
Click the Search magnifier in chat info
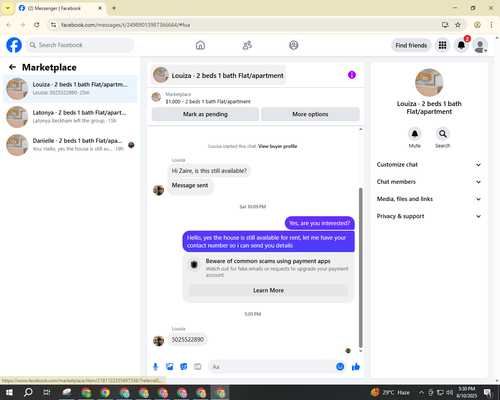pos(443,134)
